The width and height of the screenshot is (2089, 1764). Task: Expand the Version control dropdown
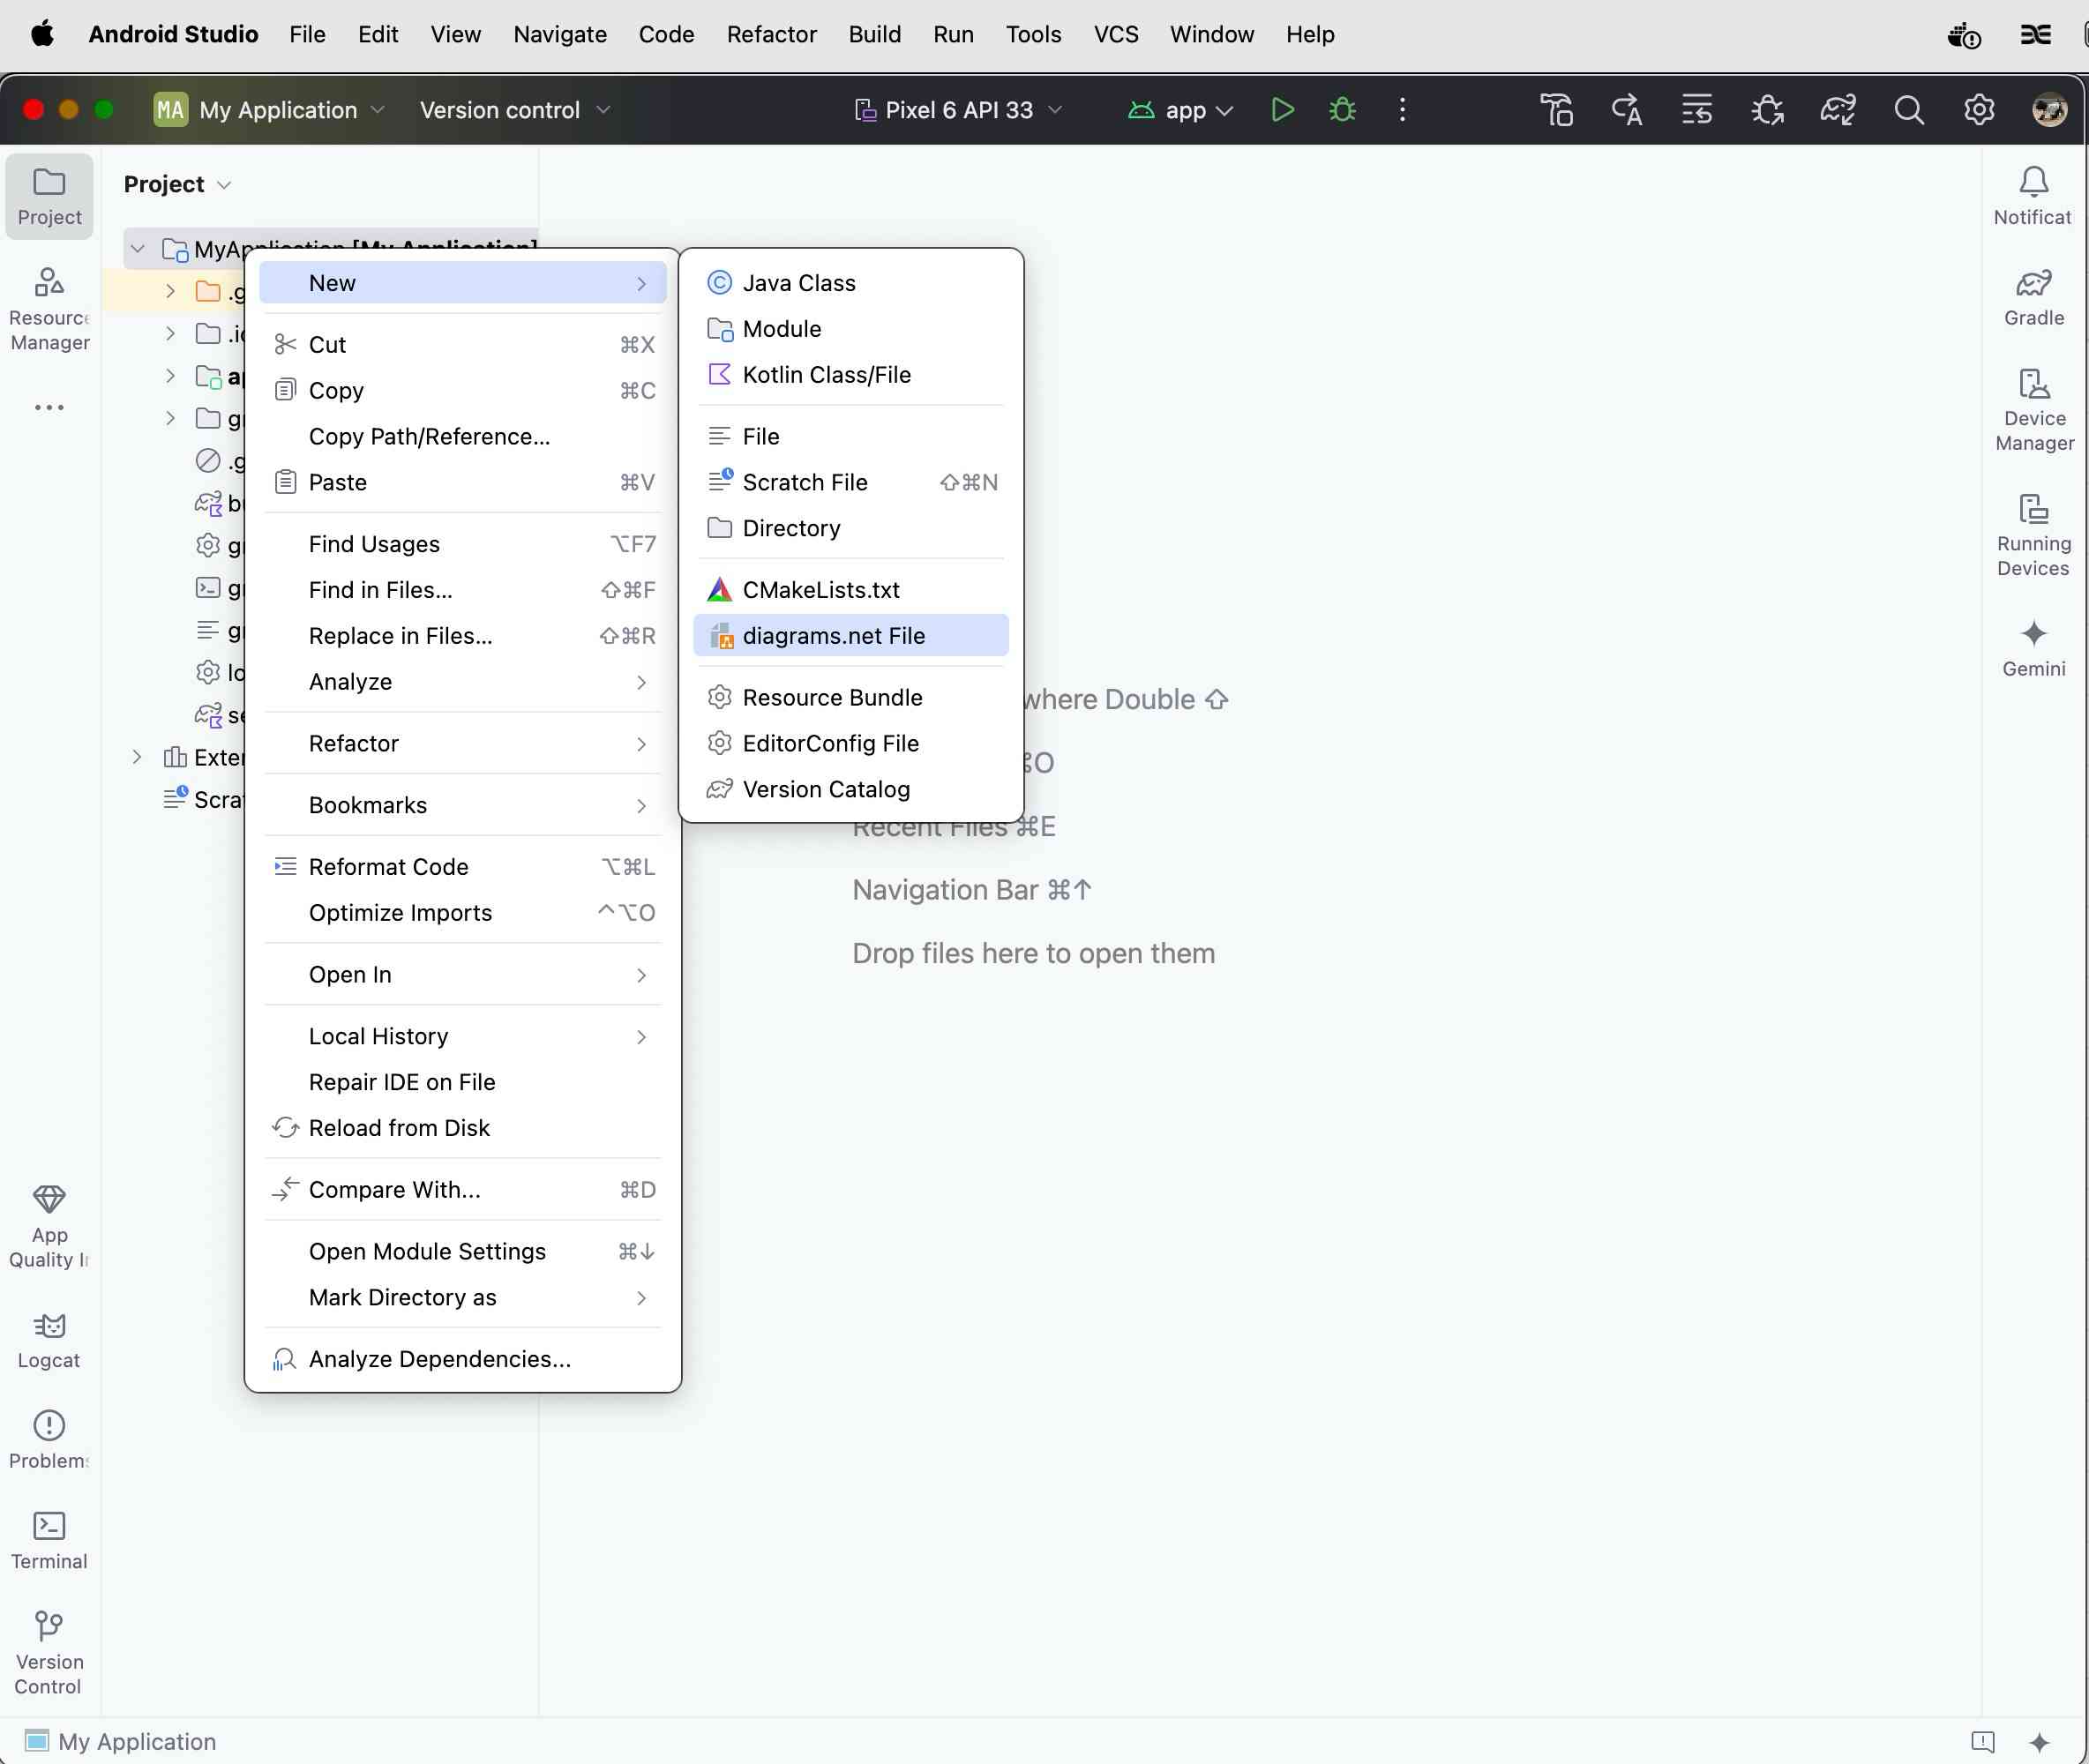point(514,110)
